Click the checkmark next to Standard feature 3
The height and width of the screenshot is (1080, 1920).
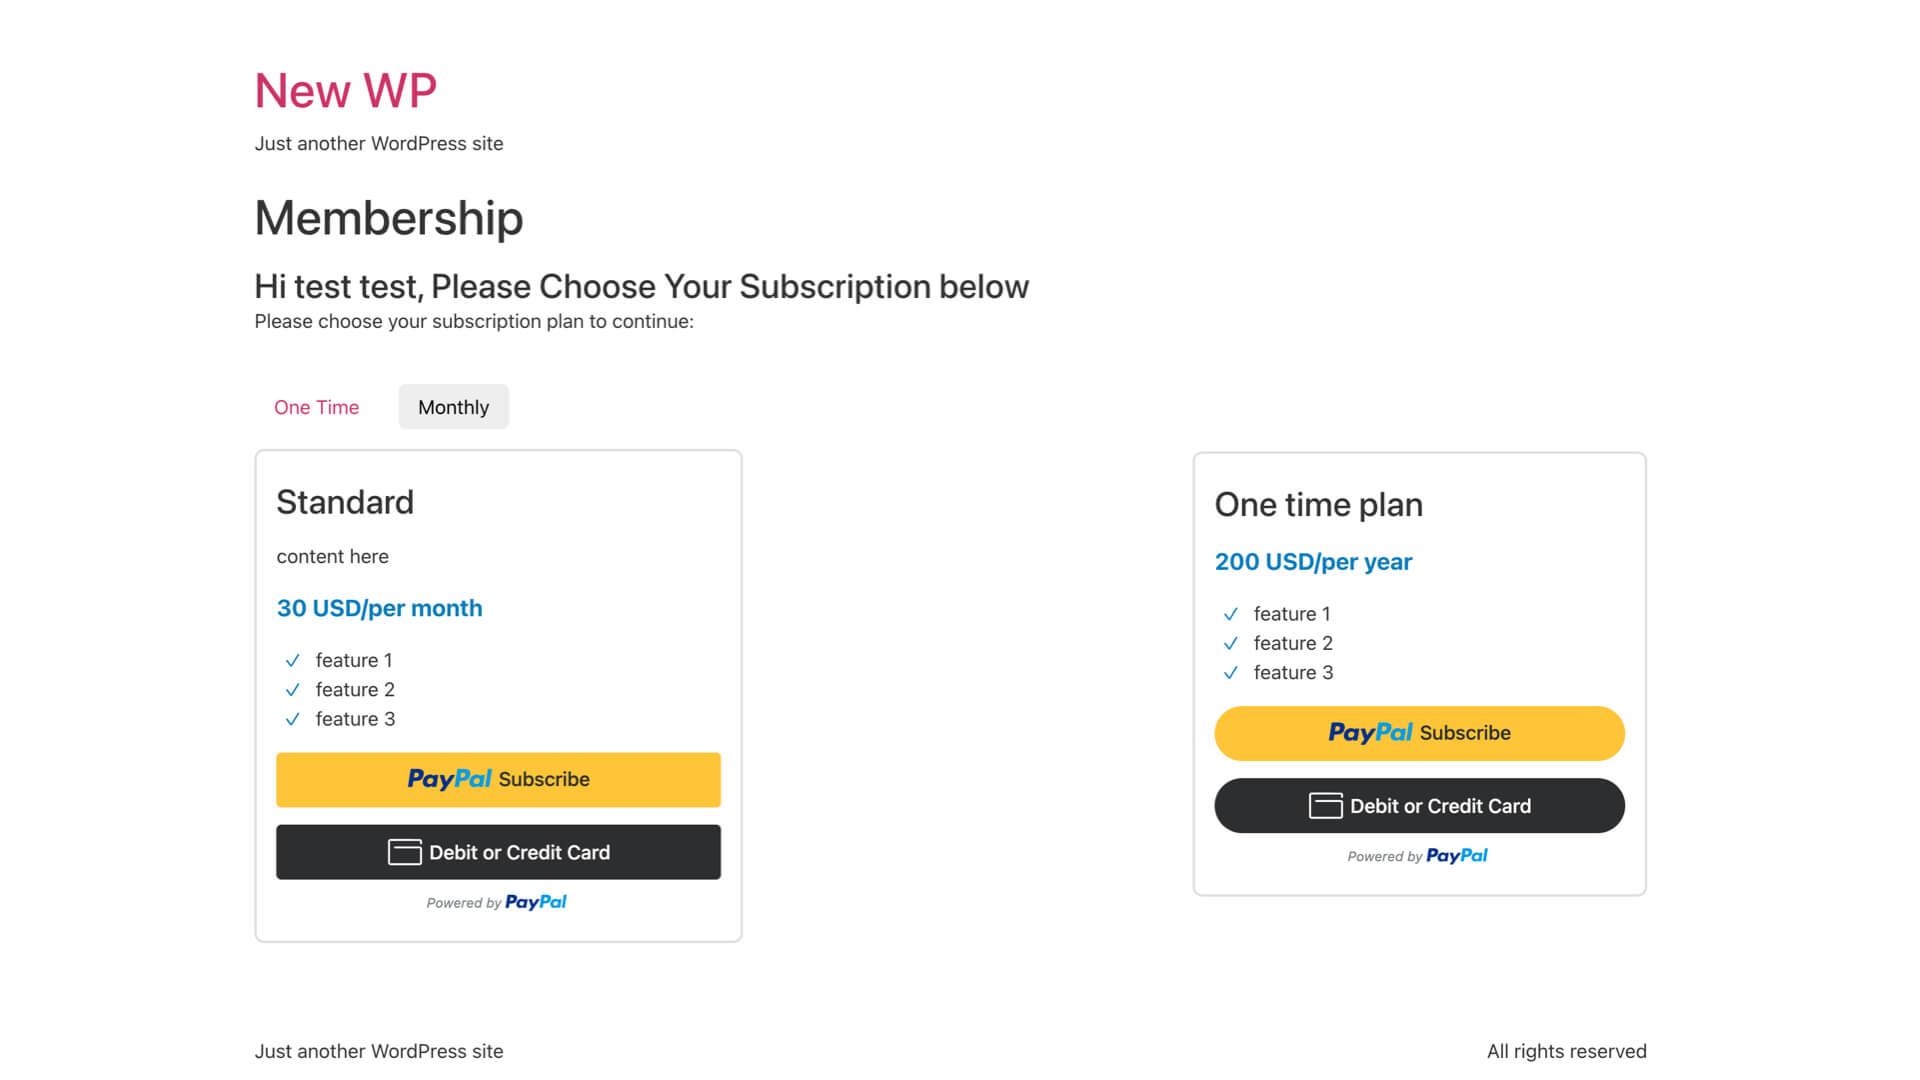click(292, 719)
